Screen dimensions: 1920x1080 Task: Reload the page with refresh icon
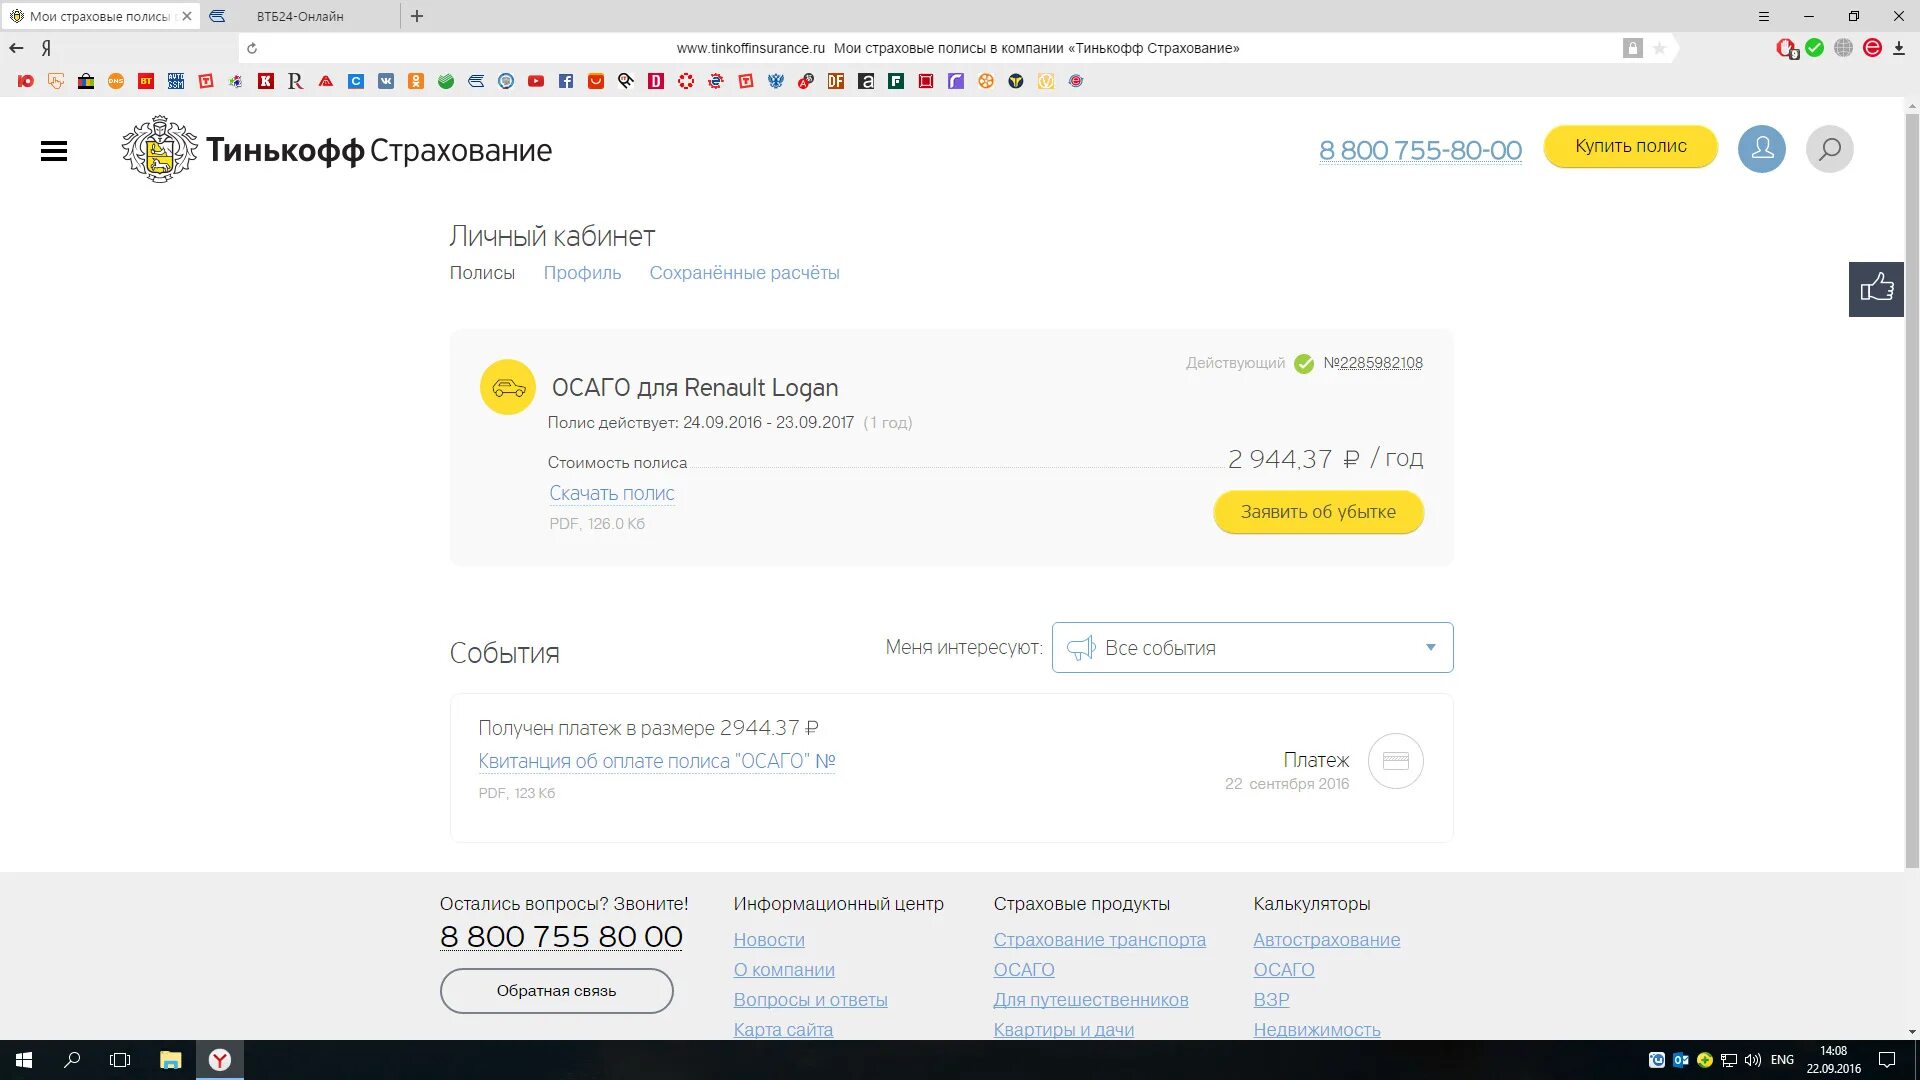point(252,48)
